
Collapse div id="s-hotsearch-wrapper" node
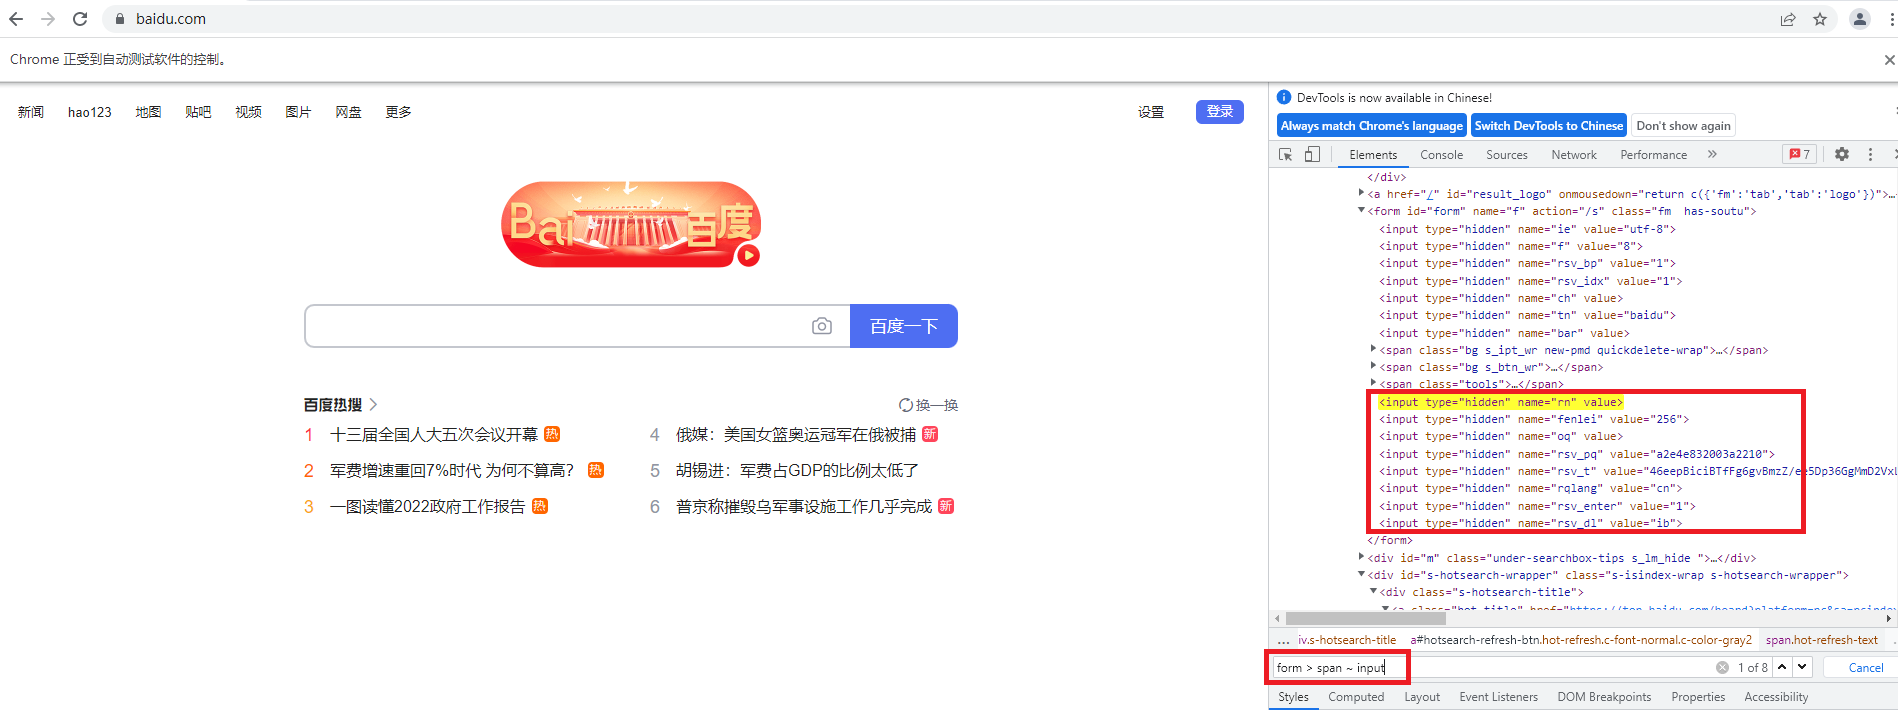pyautogui.click(x=1361, y=575)
